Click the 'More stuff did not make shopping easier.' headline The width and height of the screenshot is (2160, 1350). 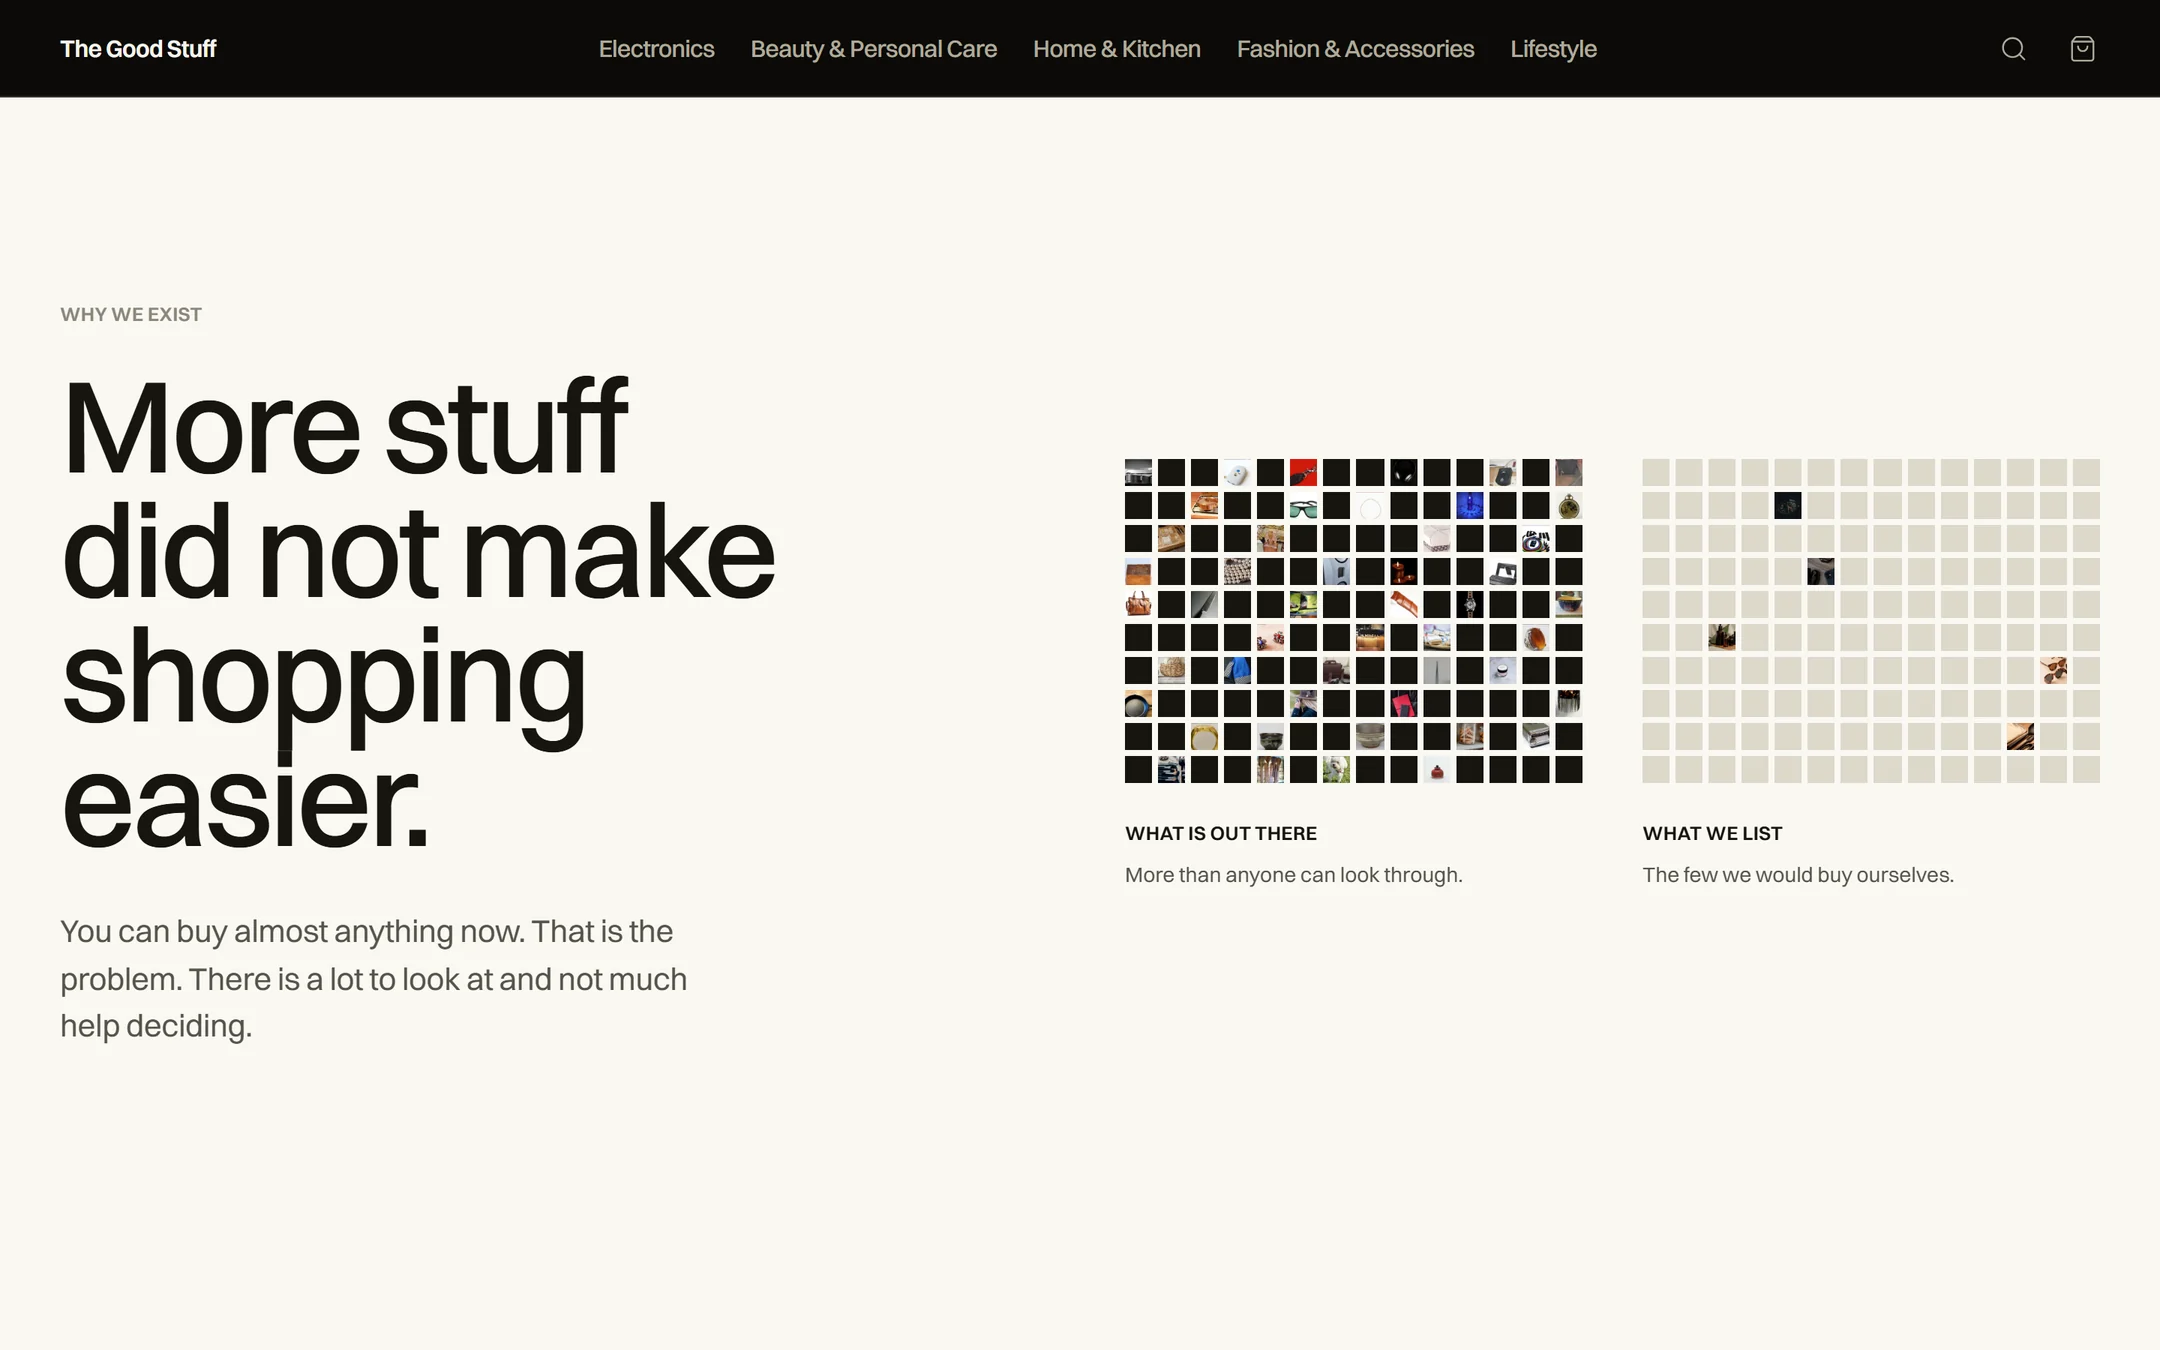click(x=418, y=612)
